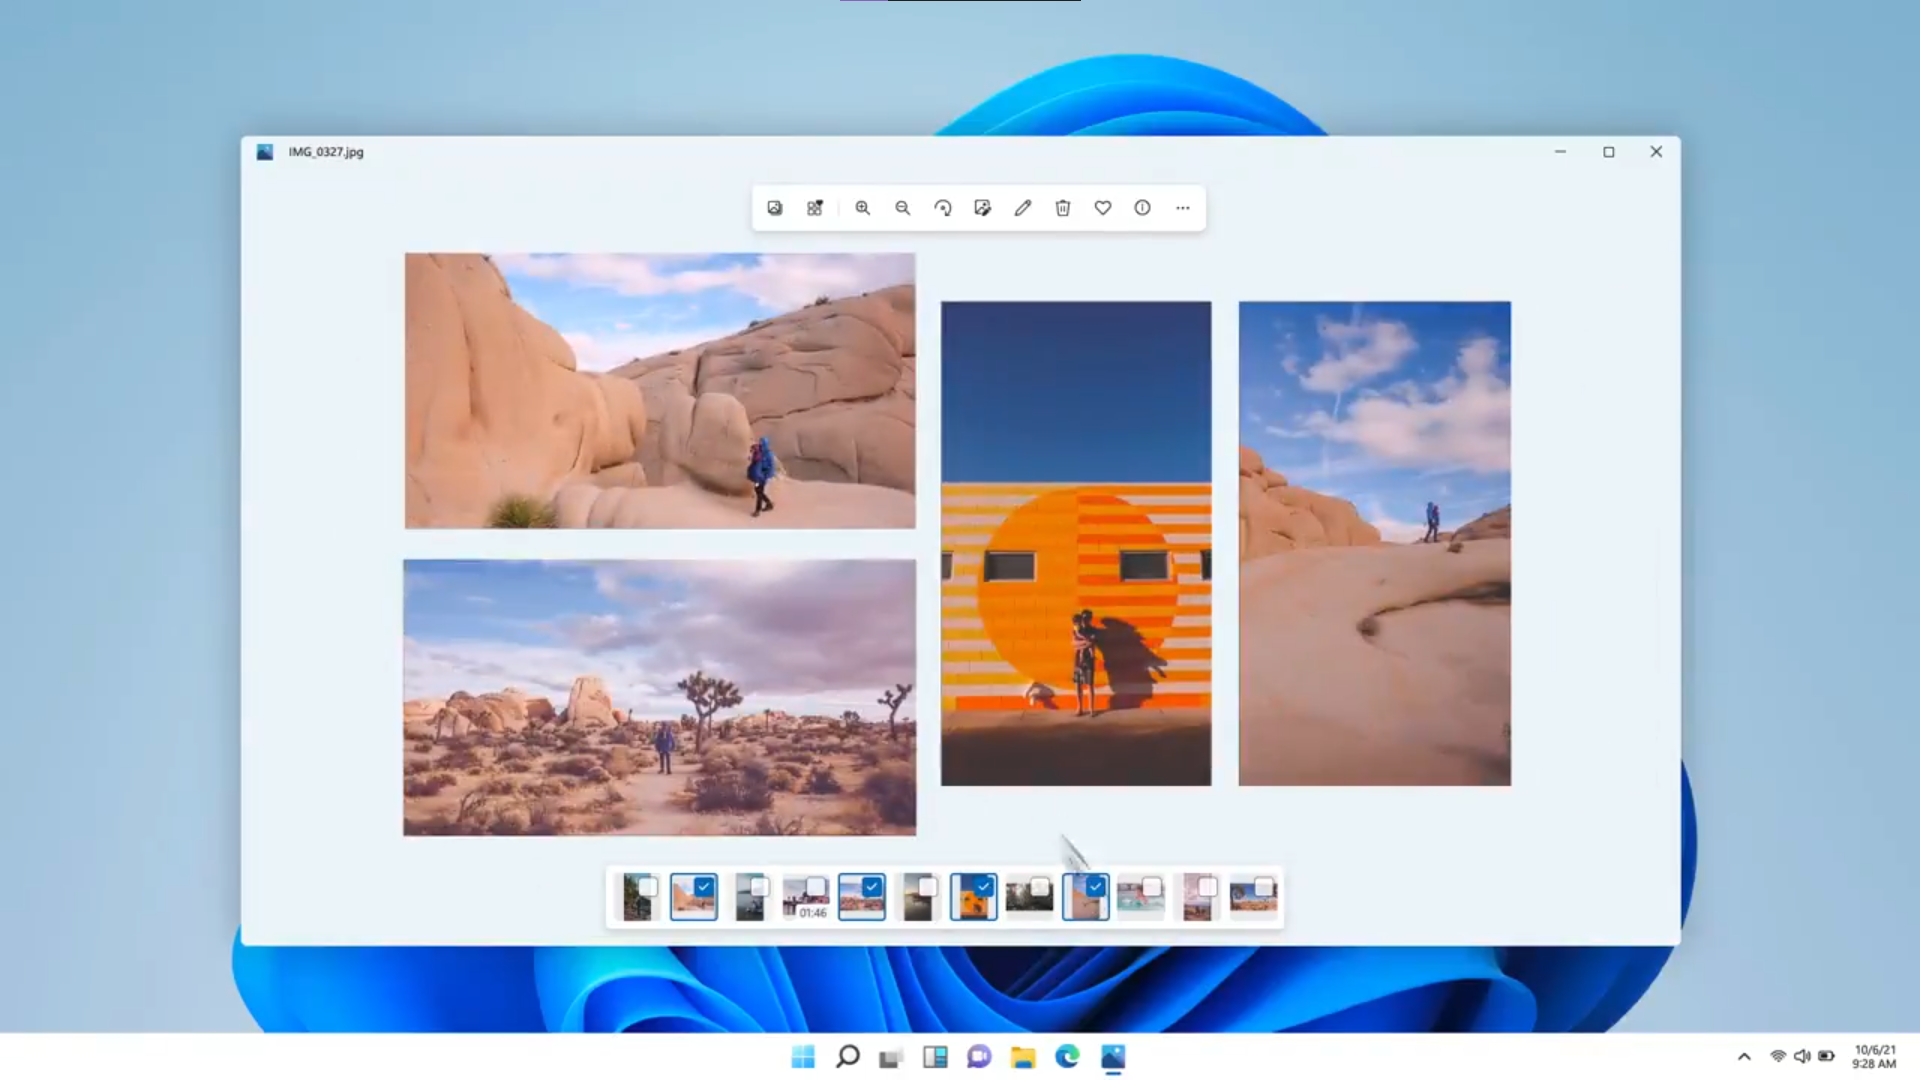Open Search from the taskbar
This screenshot has width=1920, height=1080.
[848, 1057]
